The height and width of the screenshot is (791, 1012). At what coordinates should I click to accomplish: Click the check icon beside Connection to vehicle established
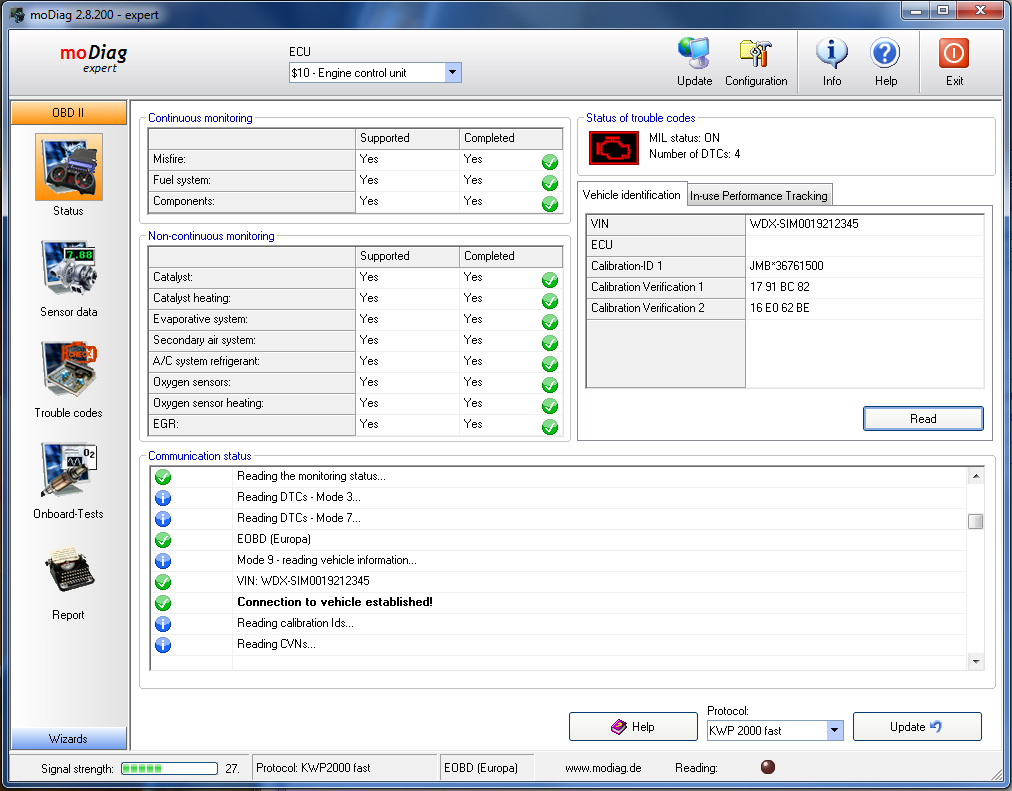pyautogui.click(x=163, y=603)
